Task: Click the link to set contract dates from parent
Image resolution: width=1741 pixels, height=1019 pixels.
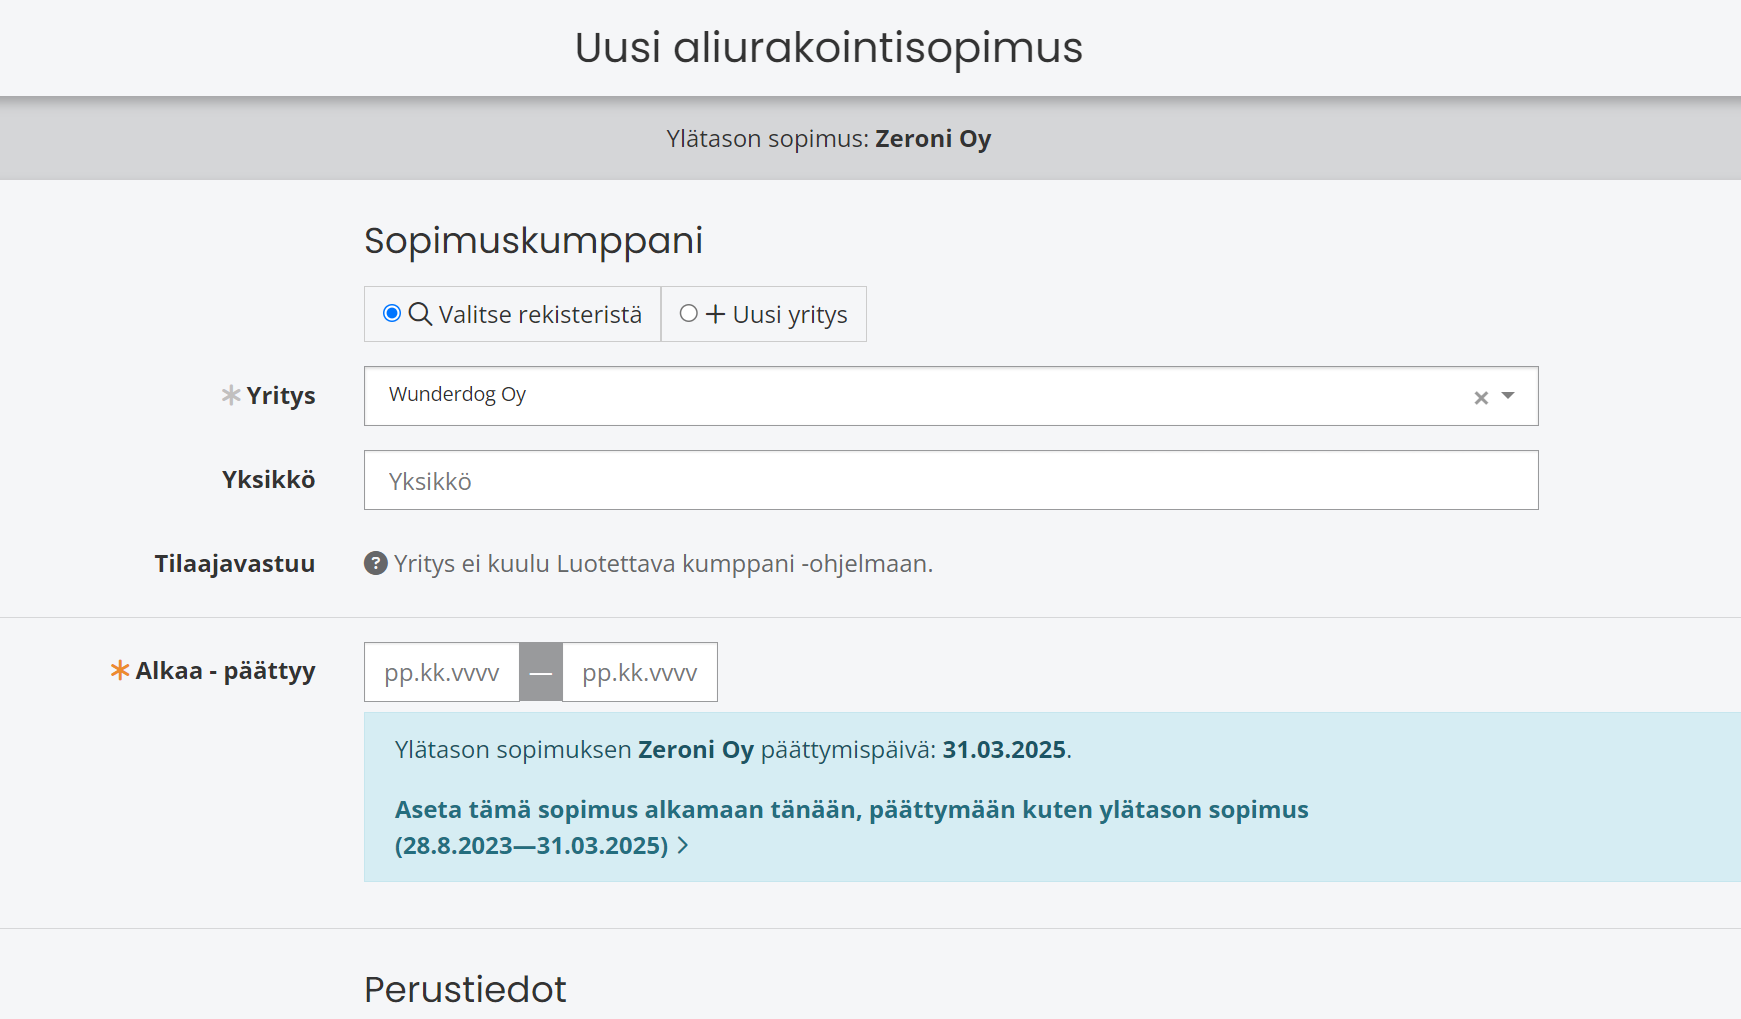Action: tap(851, 827)
